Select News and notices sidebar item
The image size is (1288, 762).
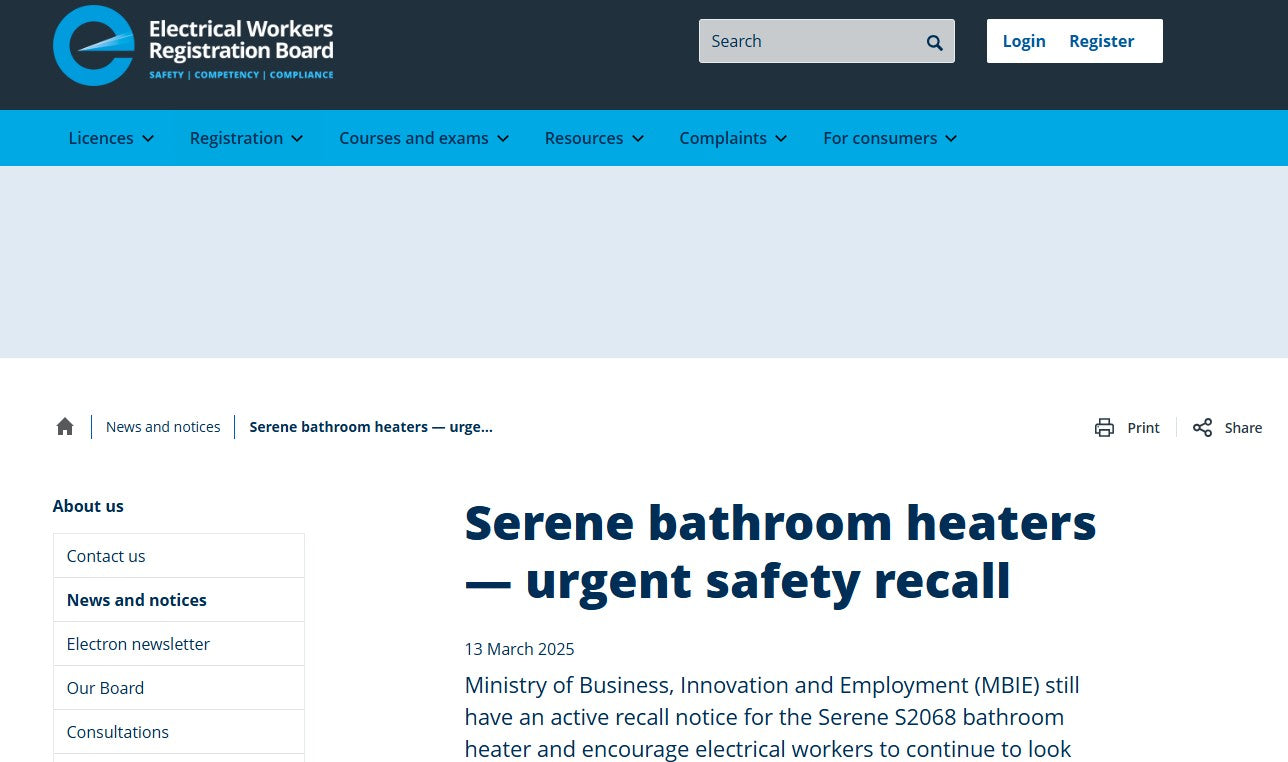click(x=179, y=600)
